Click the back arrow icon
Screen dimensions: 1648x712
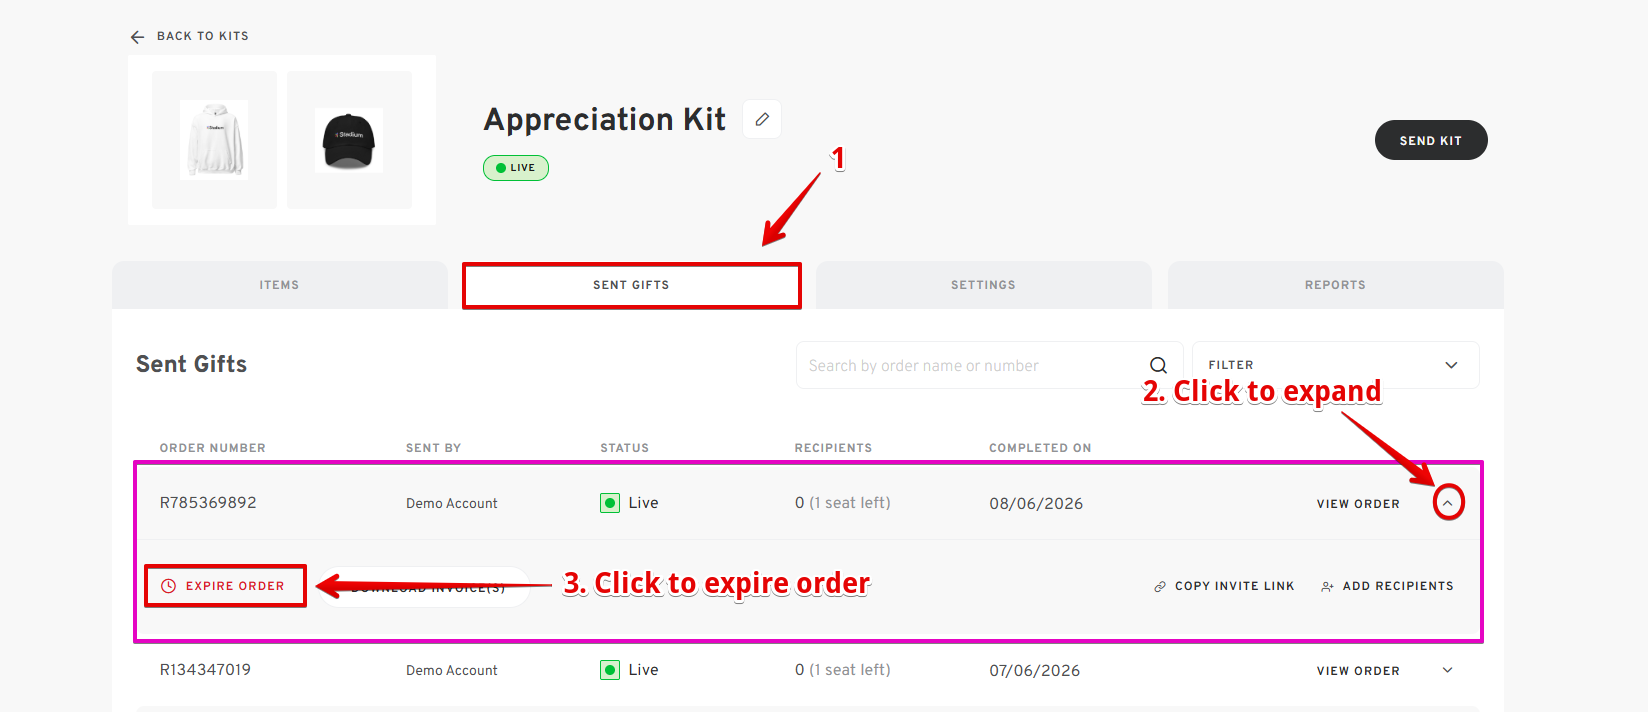[137, 37]
